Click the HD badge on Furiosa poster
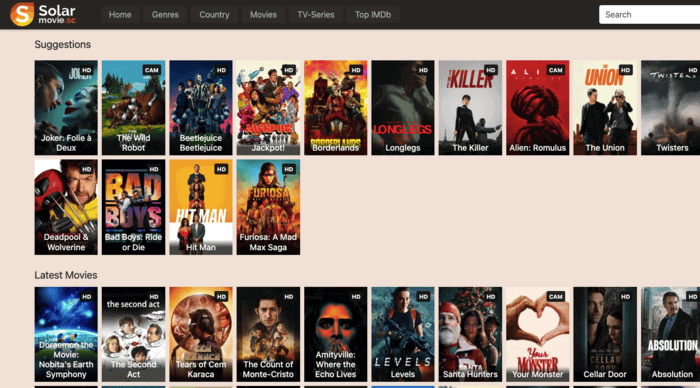 click(x=289, y=169)
